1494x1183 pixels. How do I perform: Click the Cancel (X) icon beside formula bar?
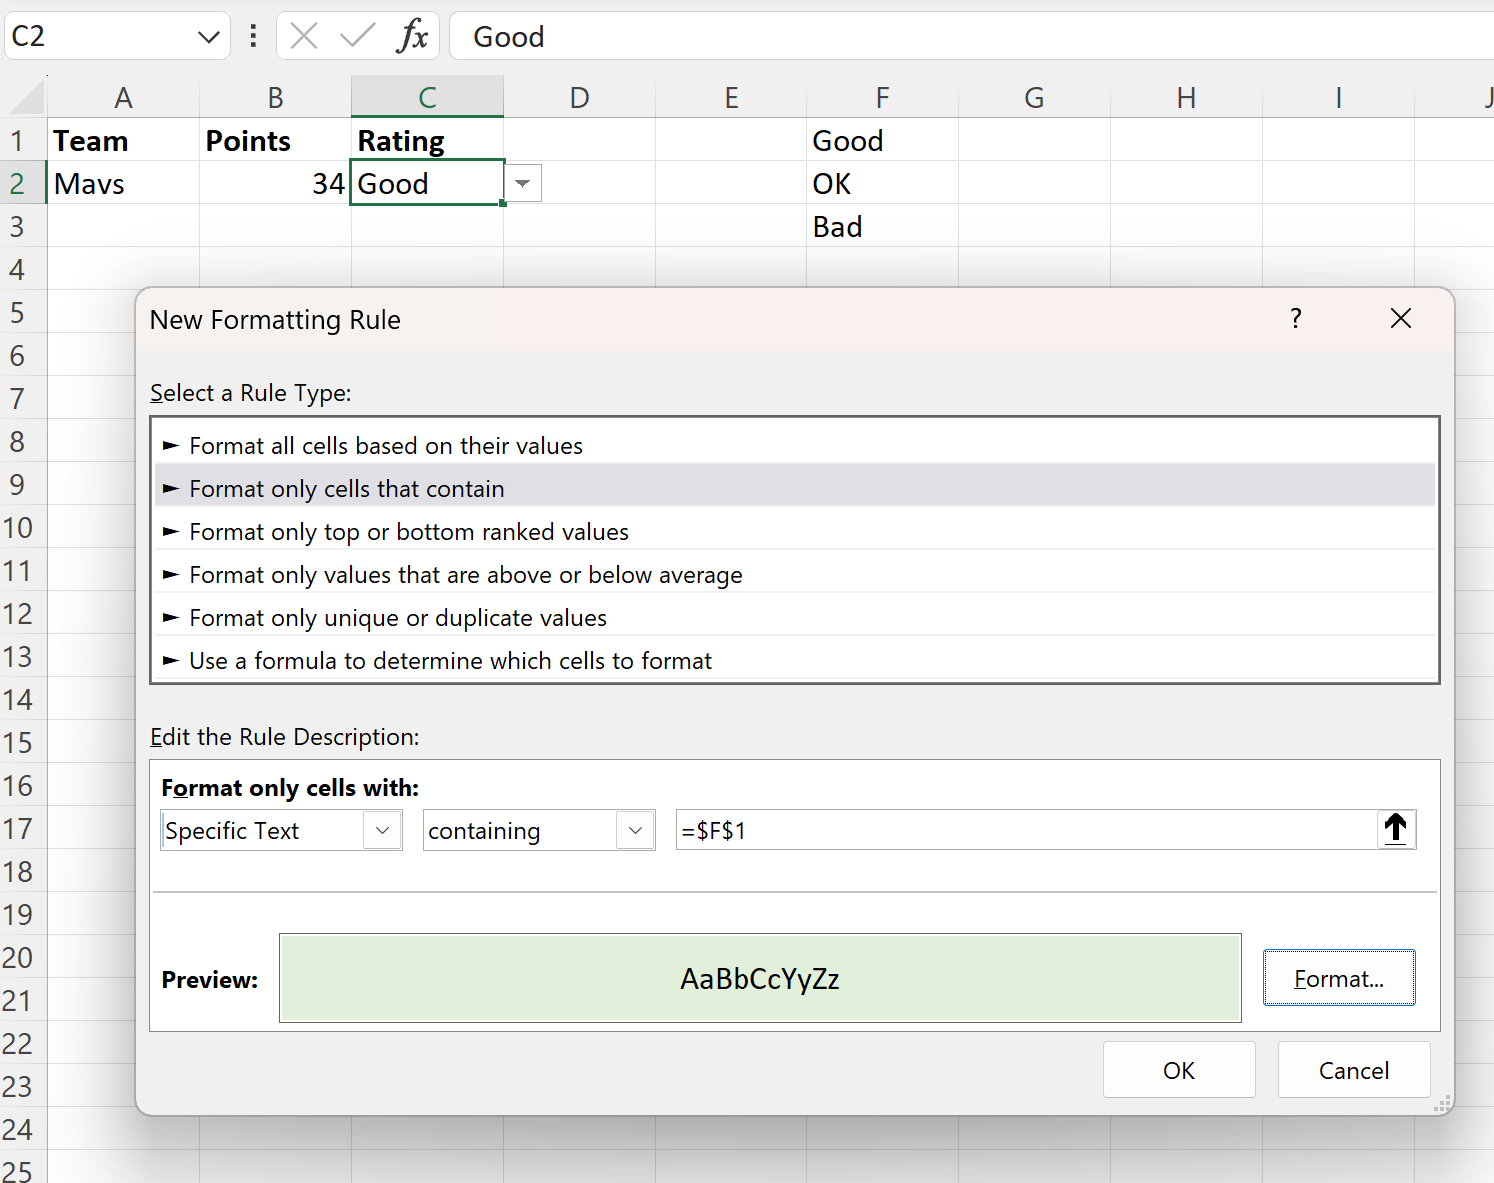pos(303,36)
